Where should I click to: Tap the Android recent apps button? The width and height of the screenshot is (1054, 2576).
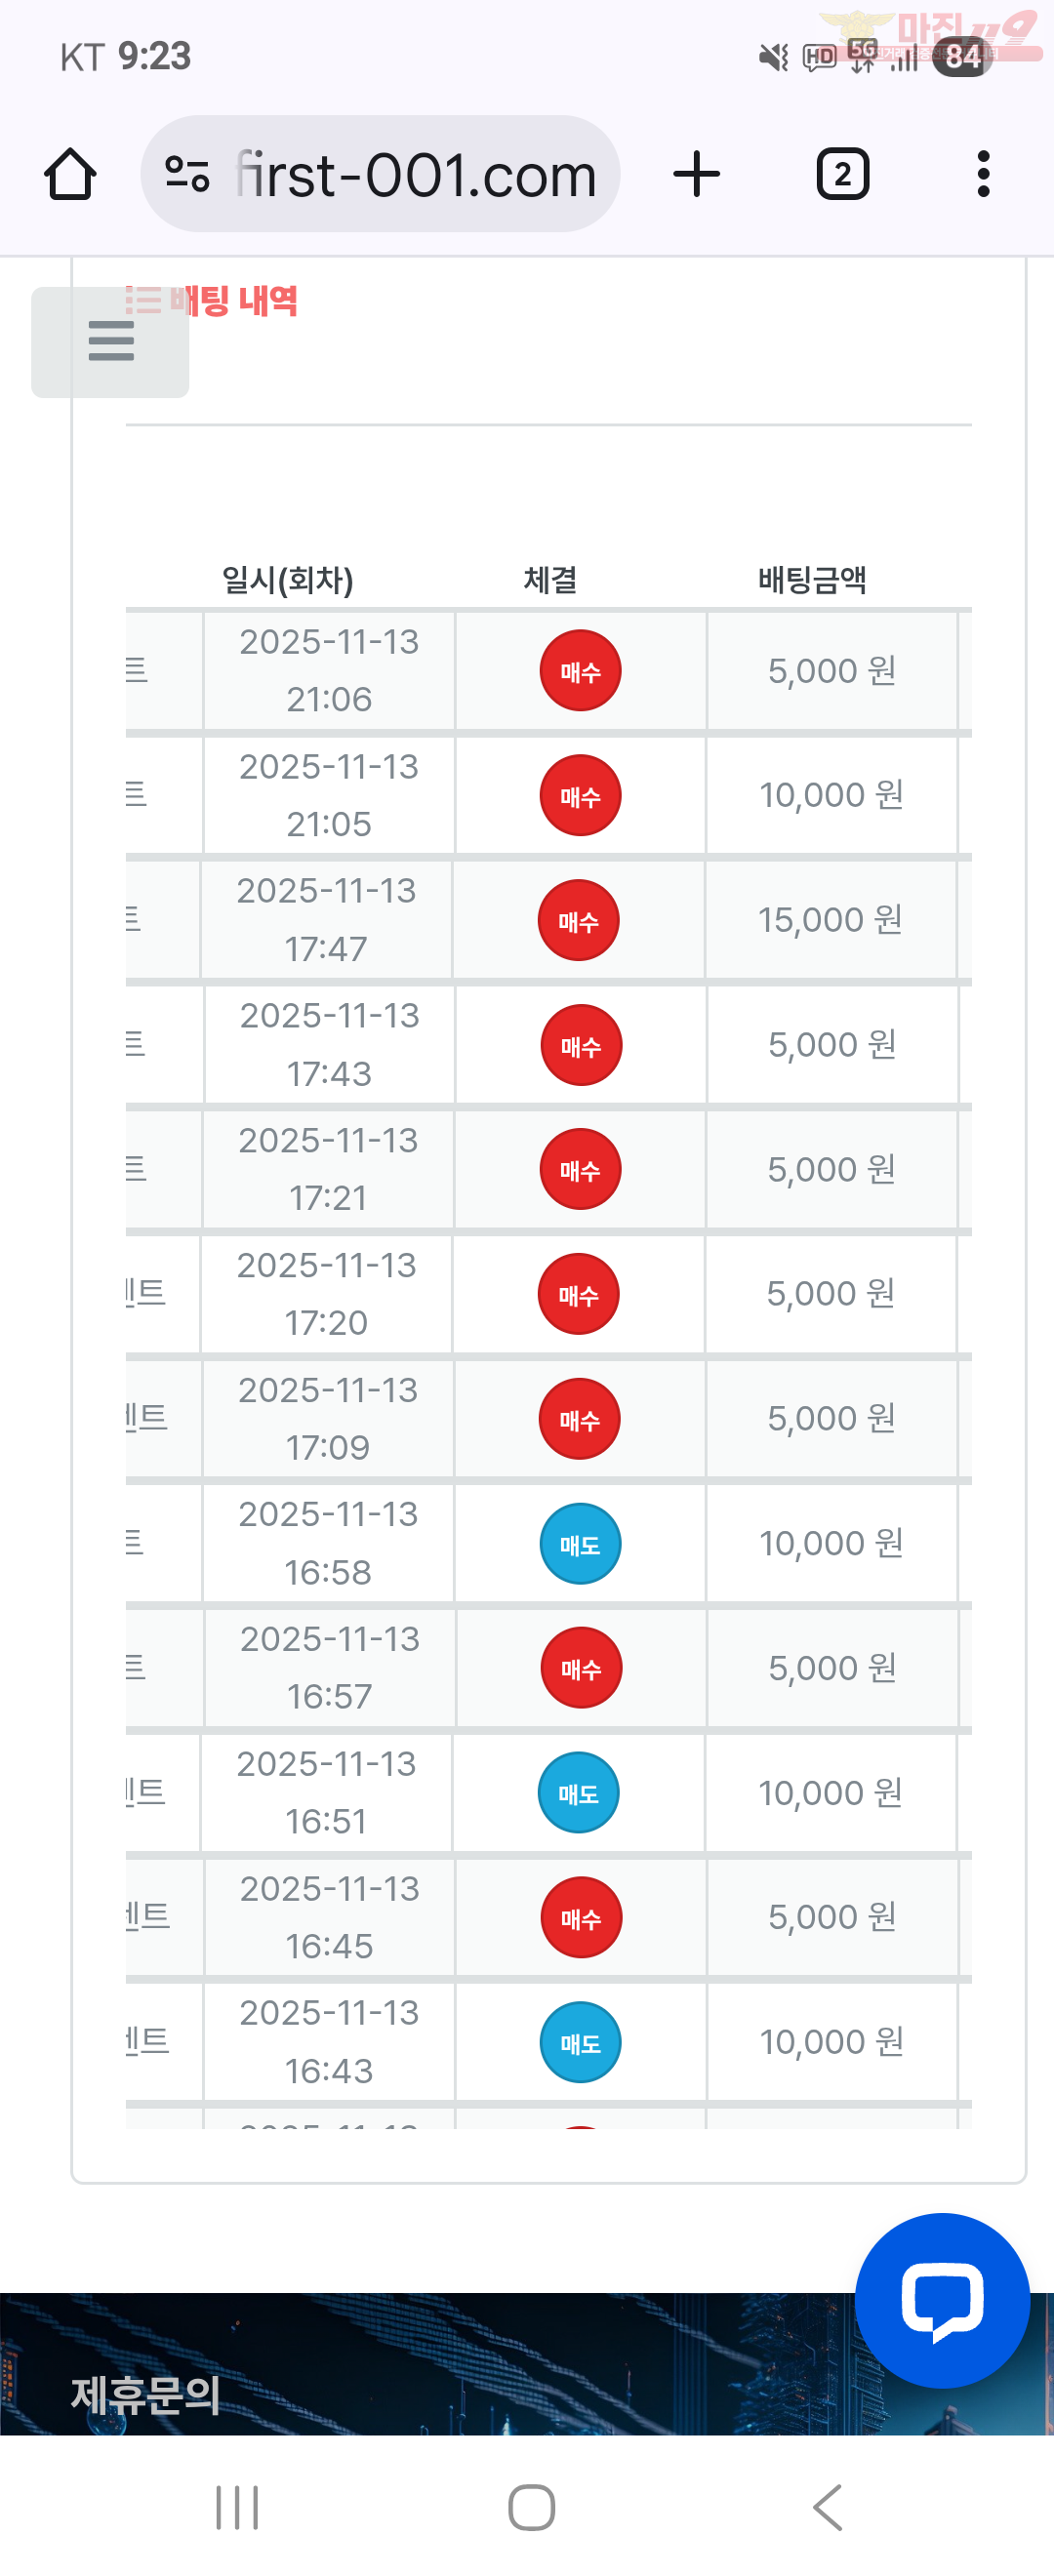click(x=237, y=2507)
